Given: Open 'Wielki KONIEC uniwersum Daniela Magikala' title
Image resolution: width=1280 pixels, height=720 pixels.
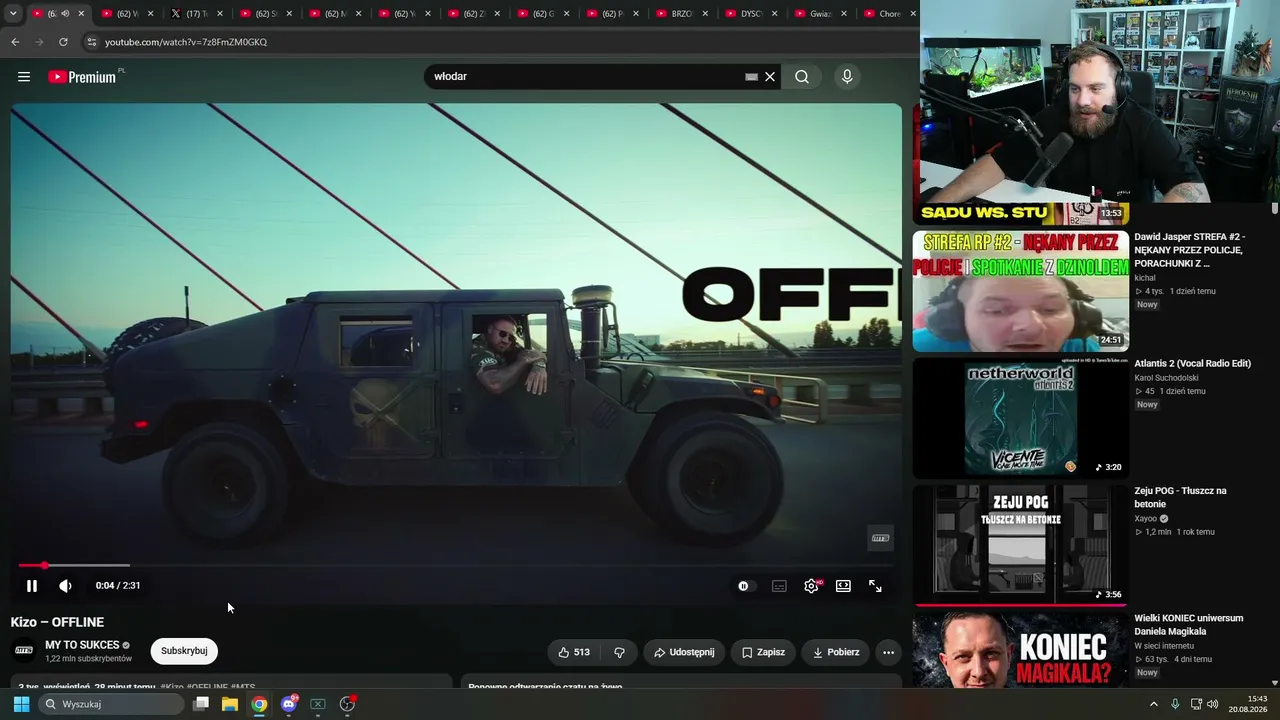Looking at the screenshot, I should 1189,625.
